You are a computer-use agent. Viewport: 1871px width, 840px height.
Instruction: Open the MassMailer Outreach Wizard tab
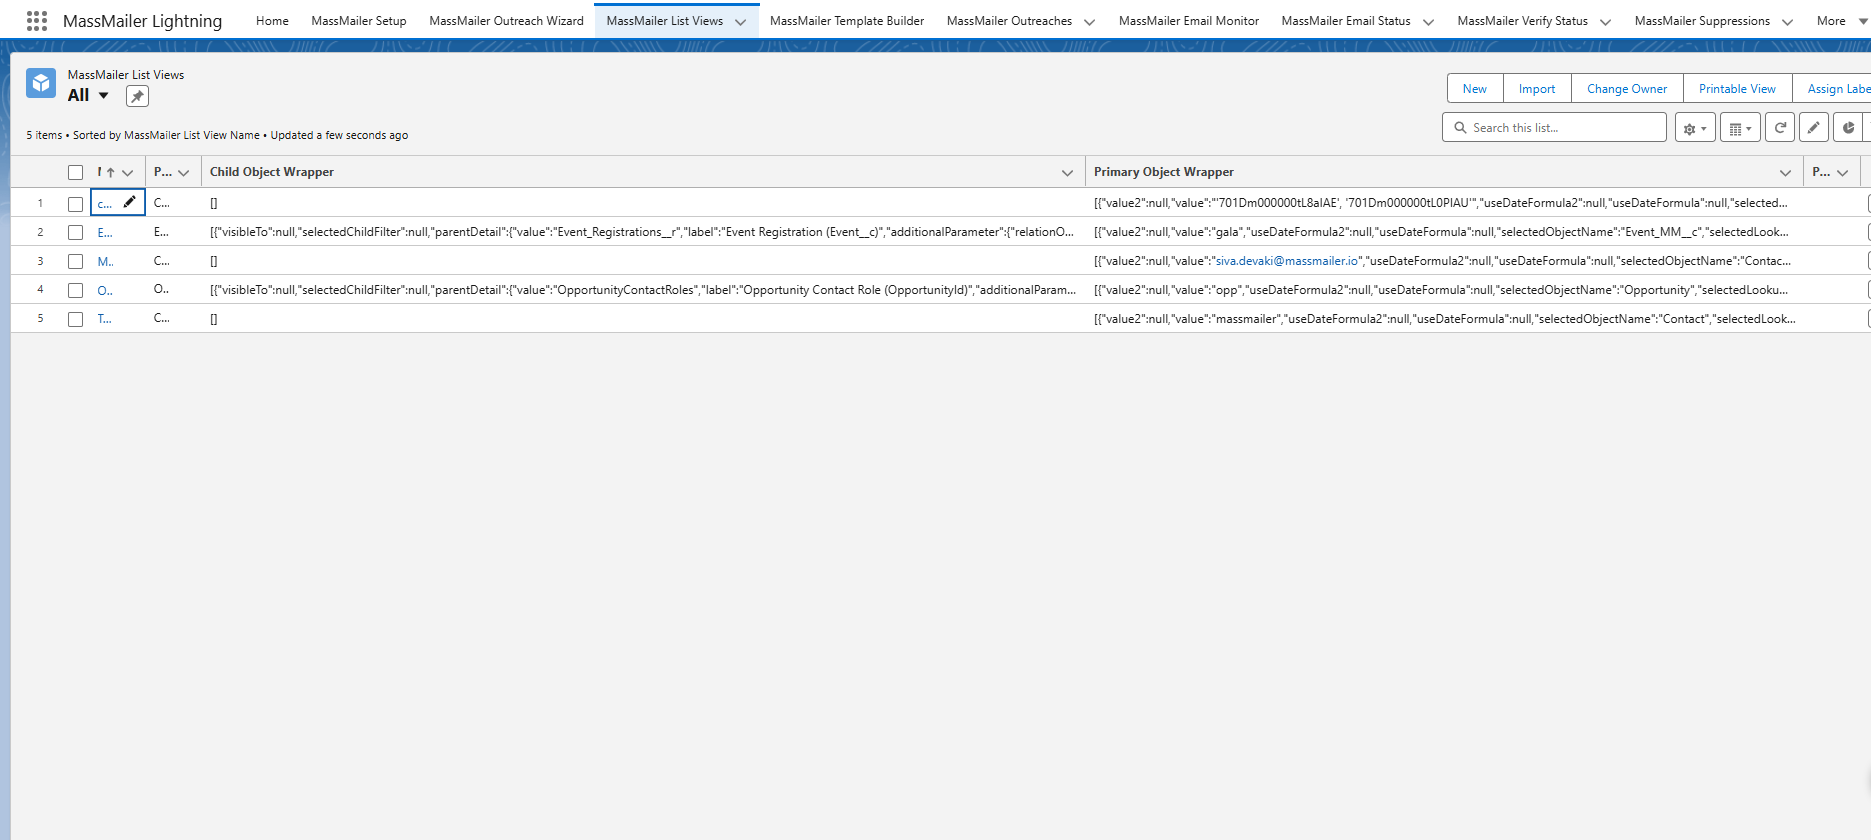coord(506,21)
